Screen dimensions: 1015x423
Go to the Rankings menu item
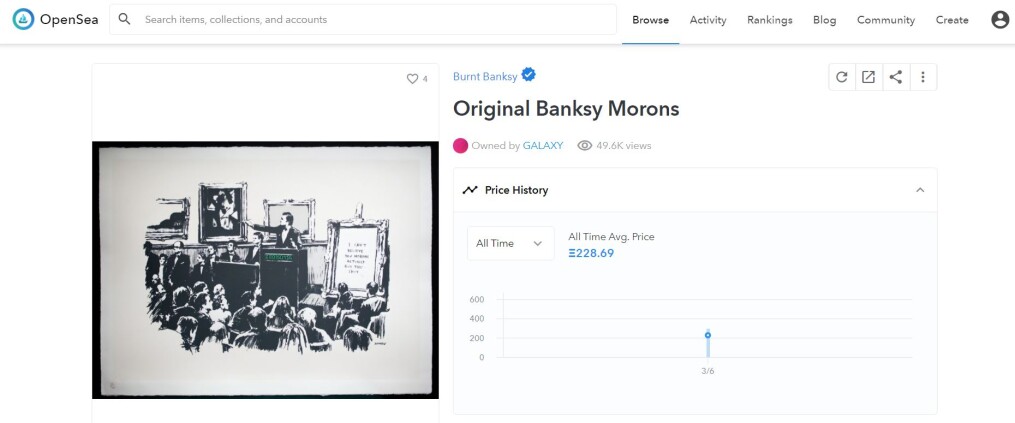(x=770, y=20)
